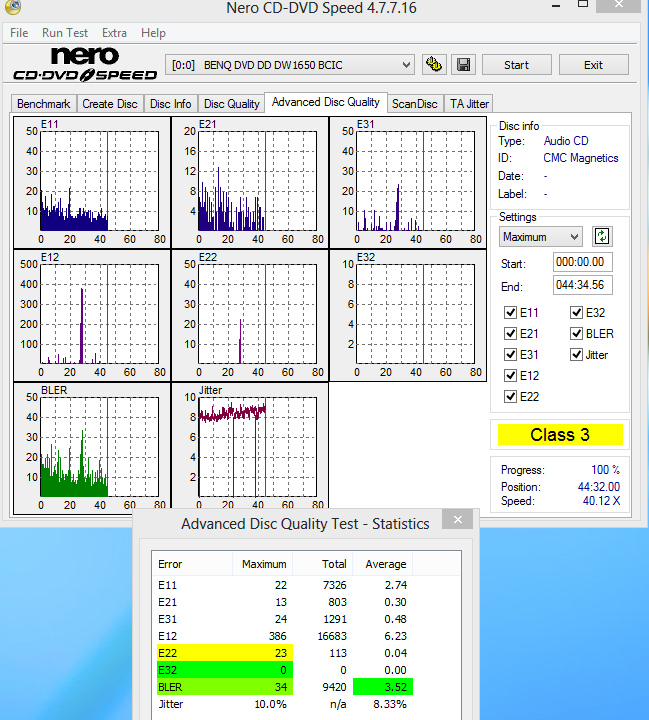
Task: Select the yellow E22 statistics row
Action: click(x=306, y=653)
